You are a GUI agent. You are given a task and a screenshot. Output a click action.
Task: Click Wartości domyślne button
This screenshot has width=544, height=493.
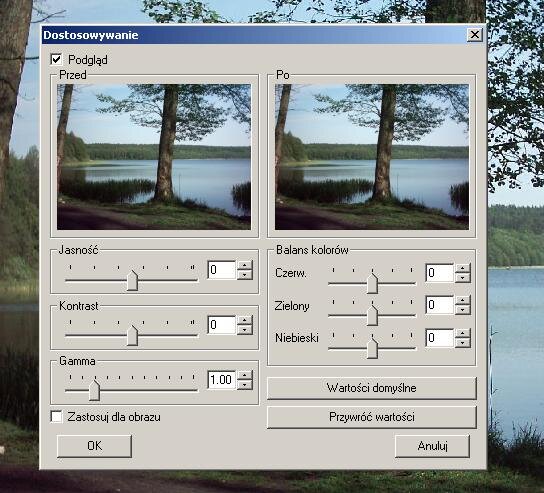click(372, 388)
